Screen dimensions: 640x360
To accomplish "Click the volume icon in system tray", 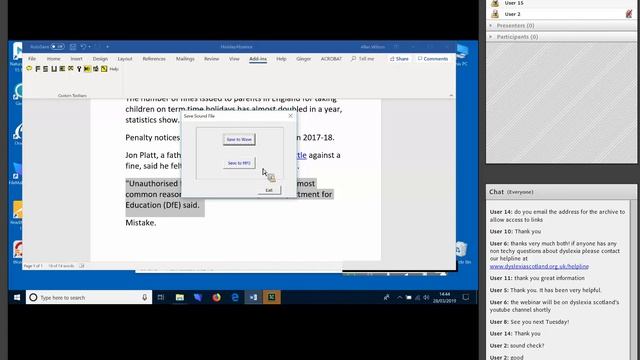I will click(426, 298).
